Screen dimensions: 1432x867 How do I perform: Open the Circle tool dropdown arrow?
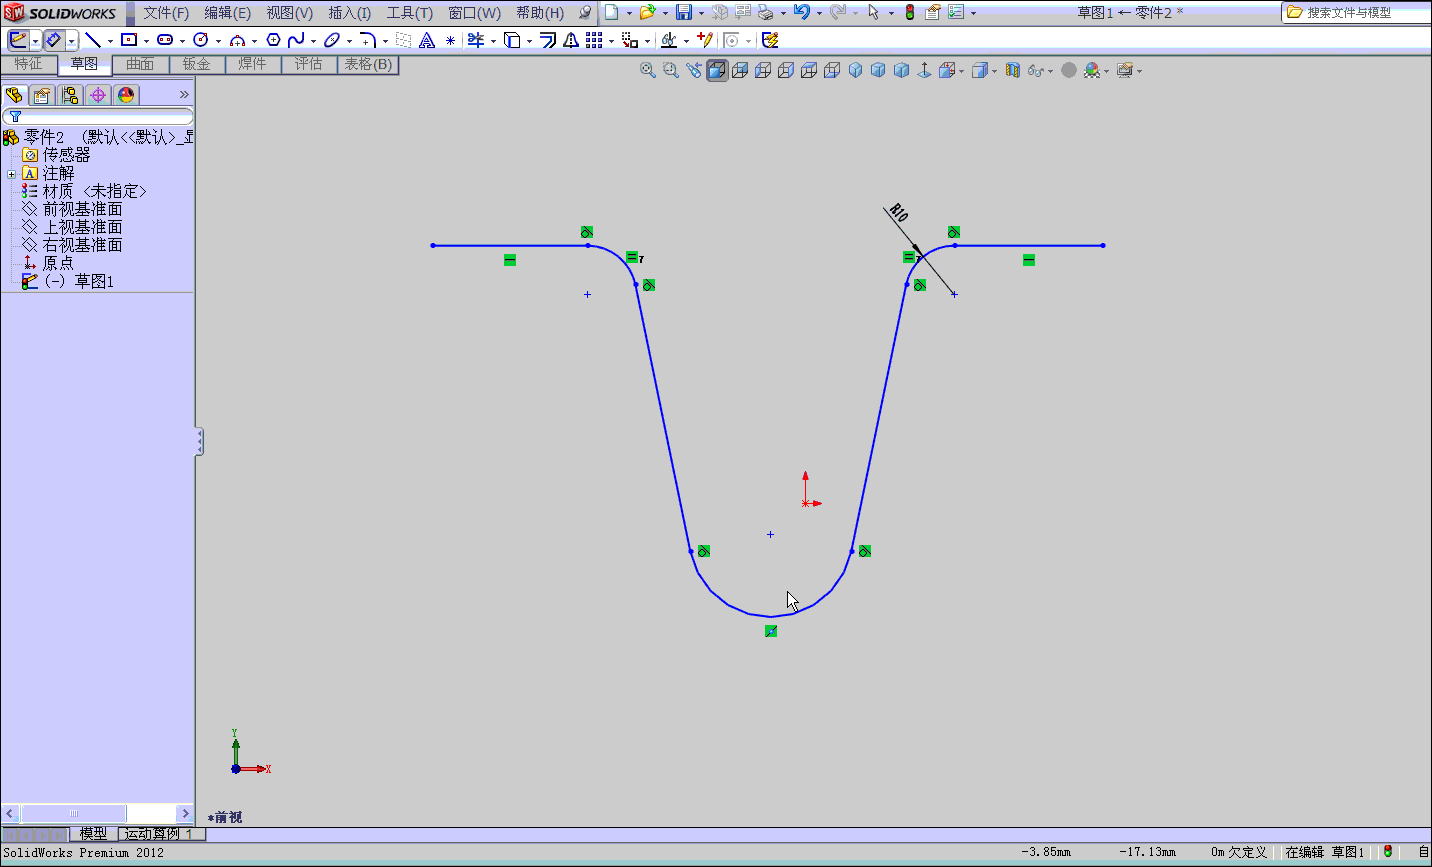(218, 41)
